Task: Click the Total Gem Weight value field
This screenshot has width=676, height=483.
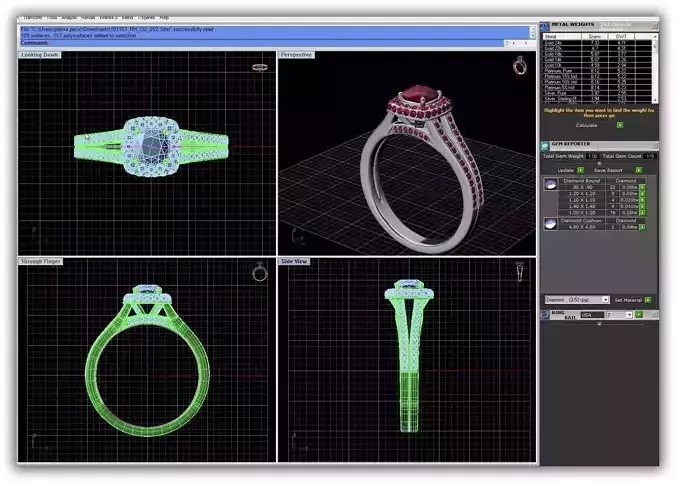Action: (593, 156)
